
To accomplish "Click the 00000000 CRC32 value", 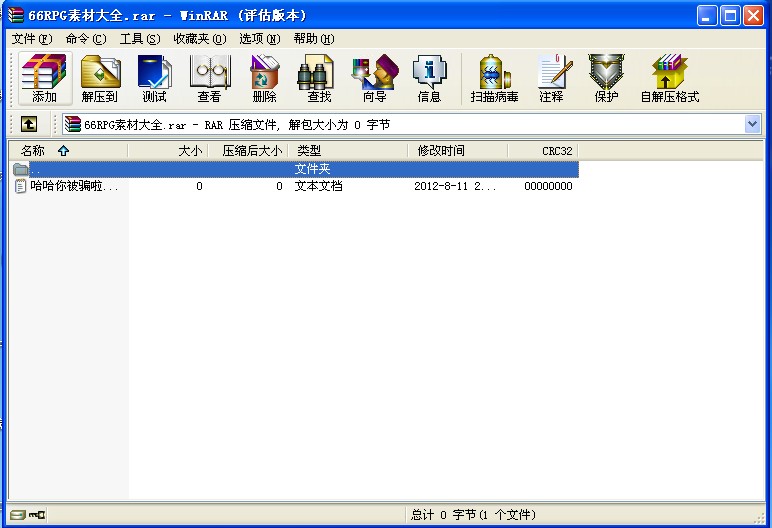I will point(548,186).
